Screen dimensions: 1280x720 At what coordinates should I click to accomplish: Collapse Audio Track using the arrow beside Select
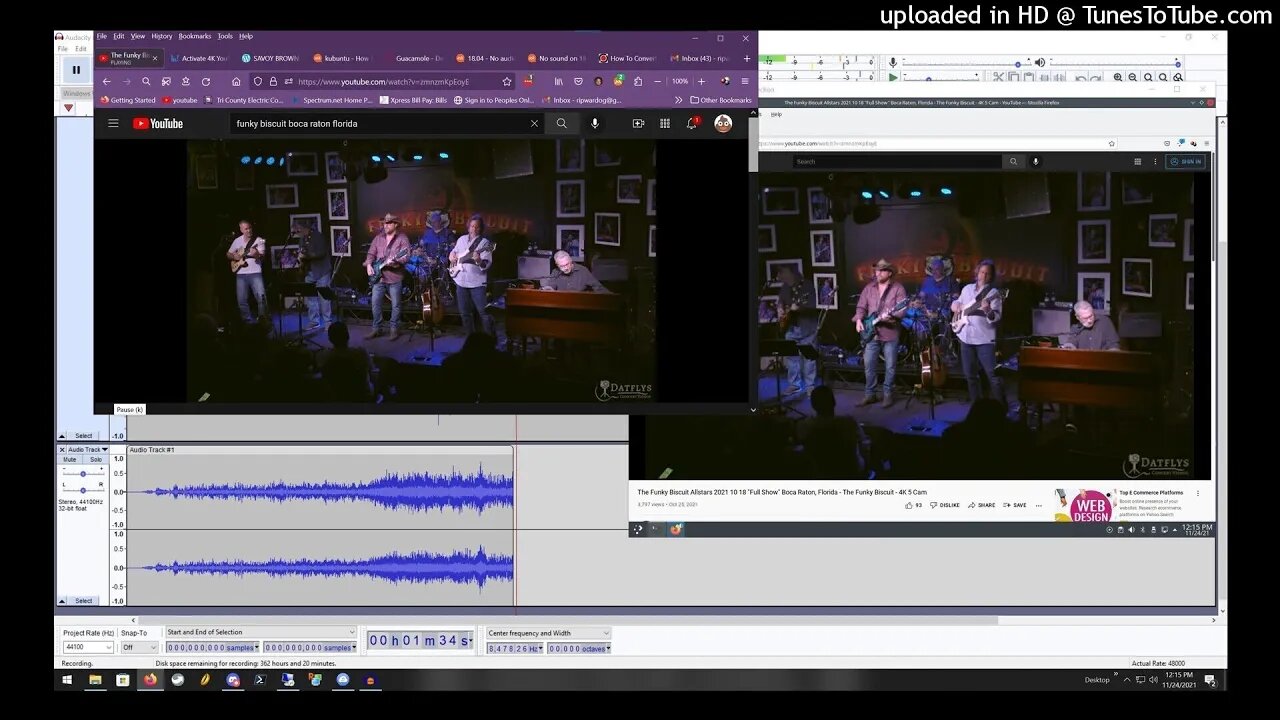(62, 601)
